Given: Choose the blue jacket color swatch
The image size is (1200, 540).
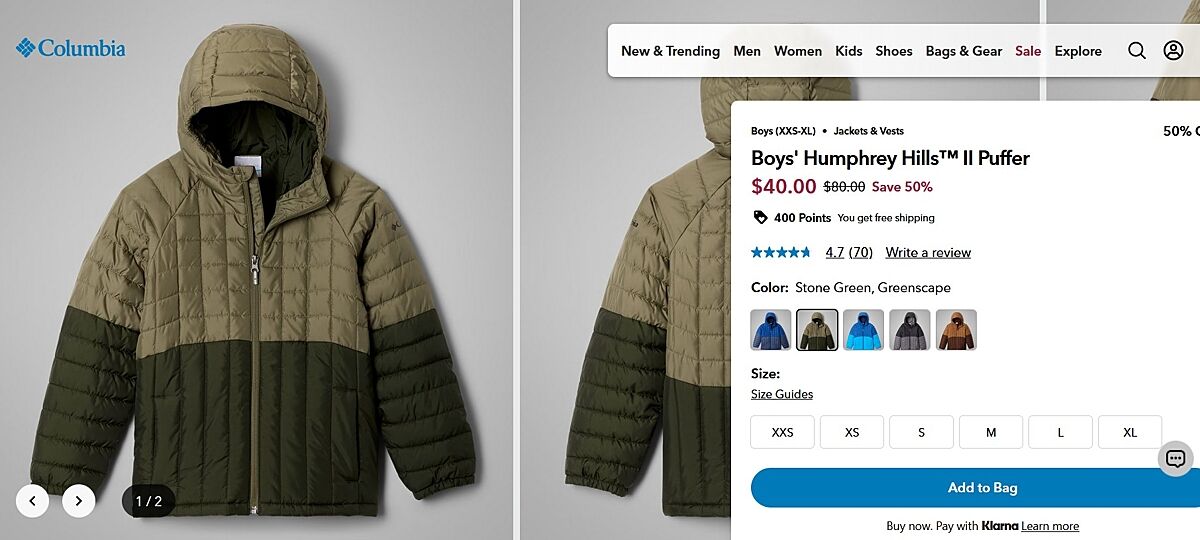Looking at the screenshot, I should coord(771,330).
